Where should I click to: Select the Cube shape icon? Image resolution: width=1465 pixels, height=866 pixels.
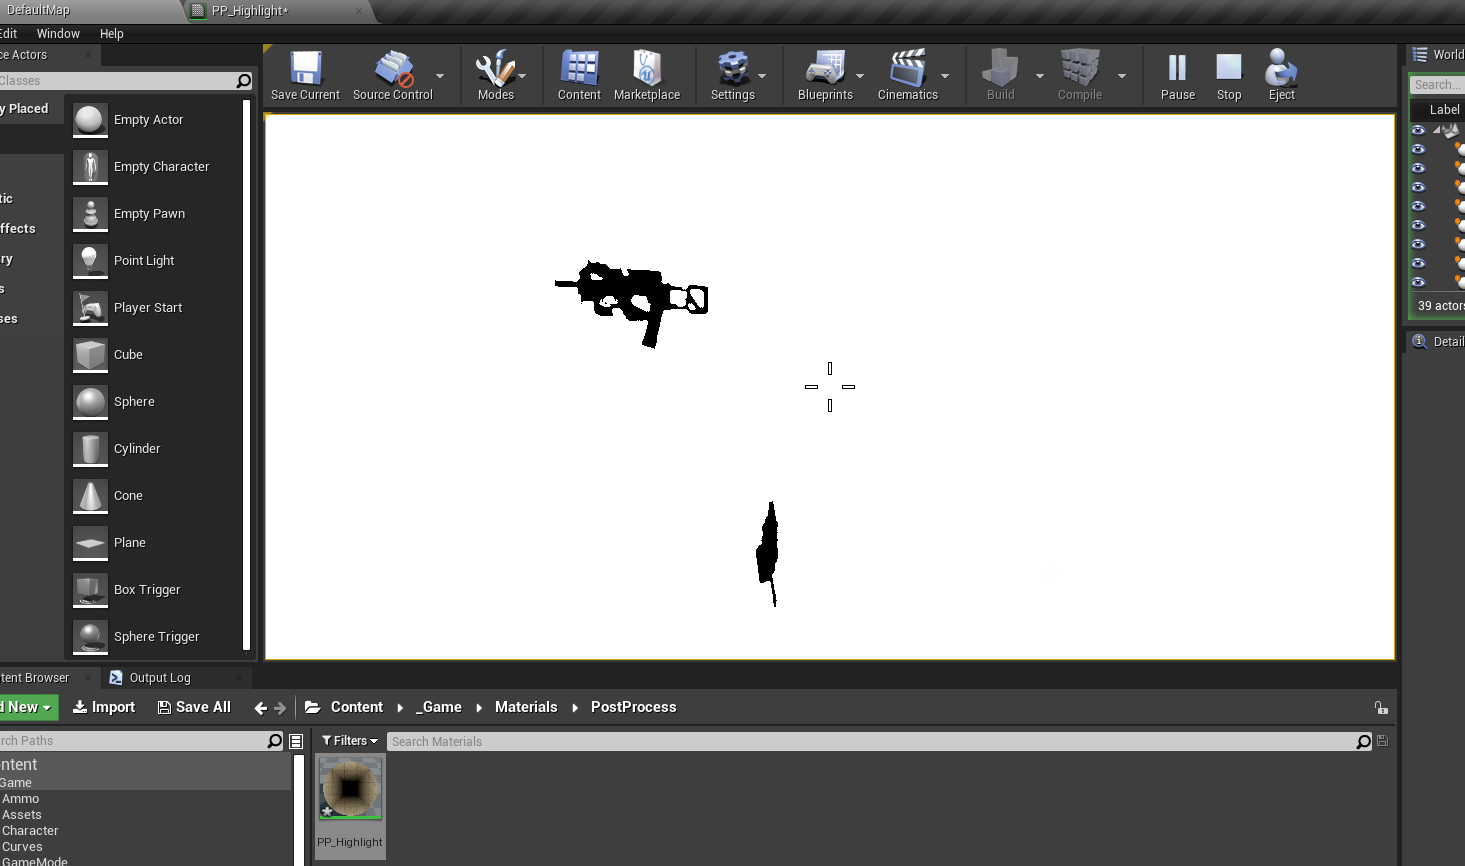(90, 355)
